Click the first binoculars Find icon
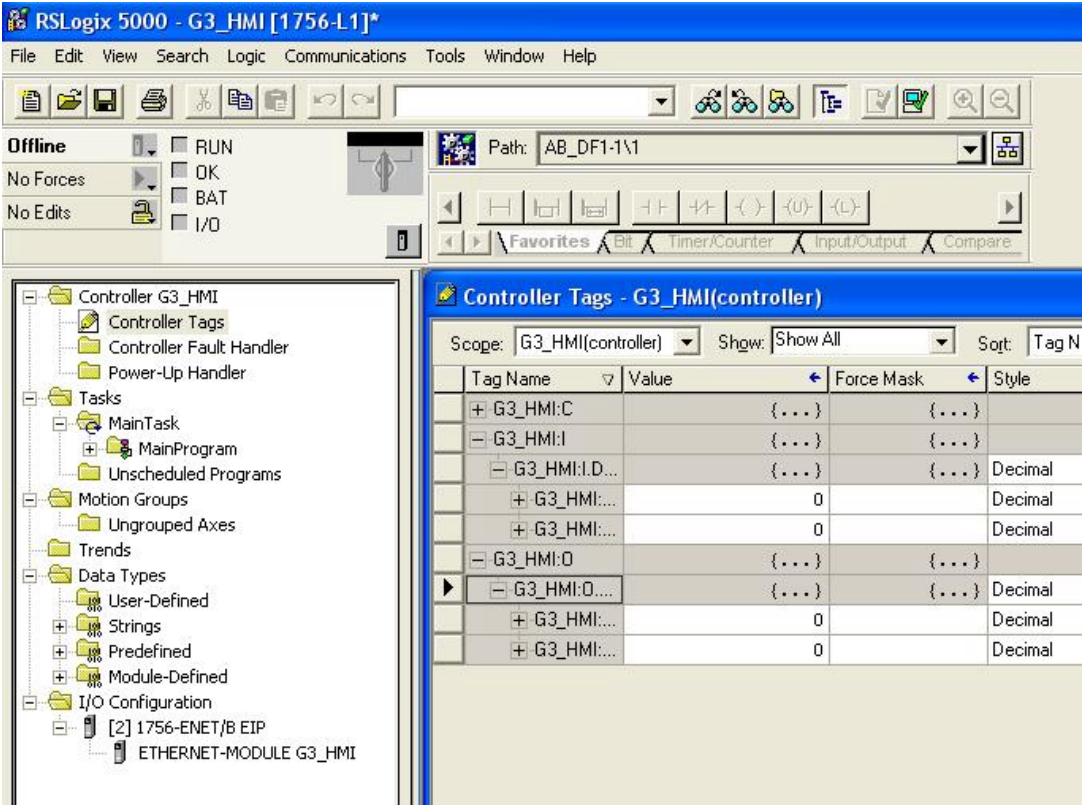Screen dimensions: 1083x806 pyautogui.click(x=709, y=102)
